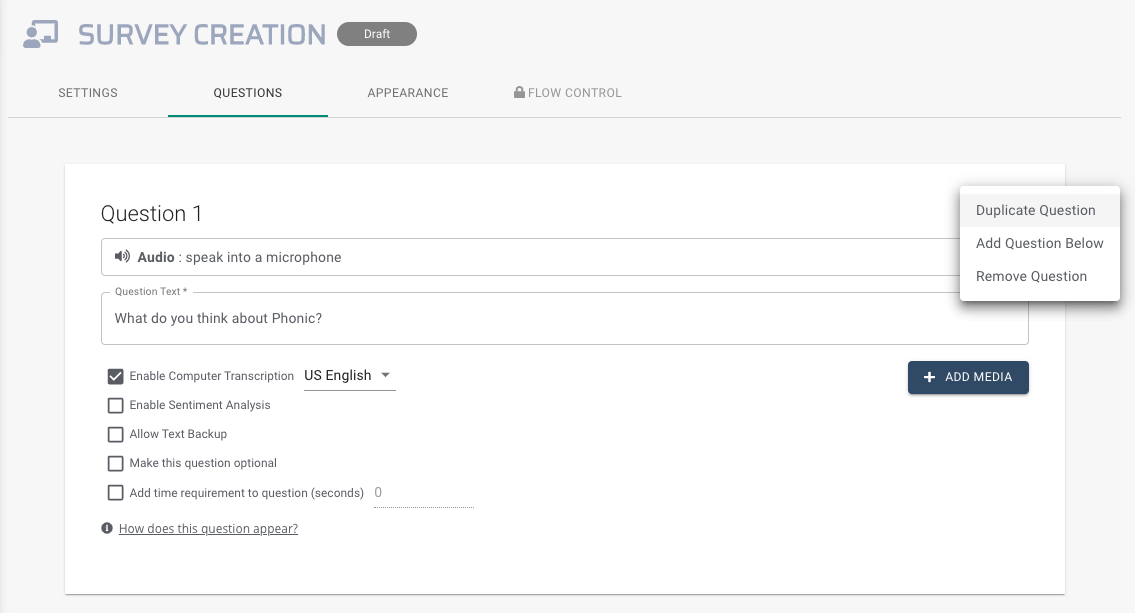Select the Draft status badge

pyautogui.click(x=377, y=33)
